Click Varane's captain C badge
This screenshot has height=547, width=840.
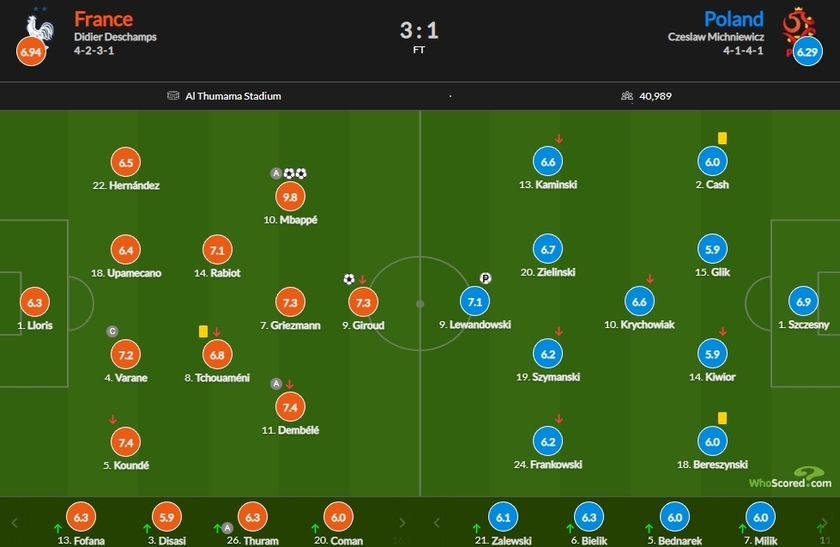click(113, 331)
